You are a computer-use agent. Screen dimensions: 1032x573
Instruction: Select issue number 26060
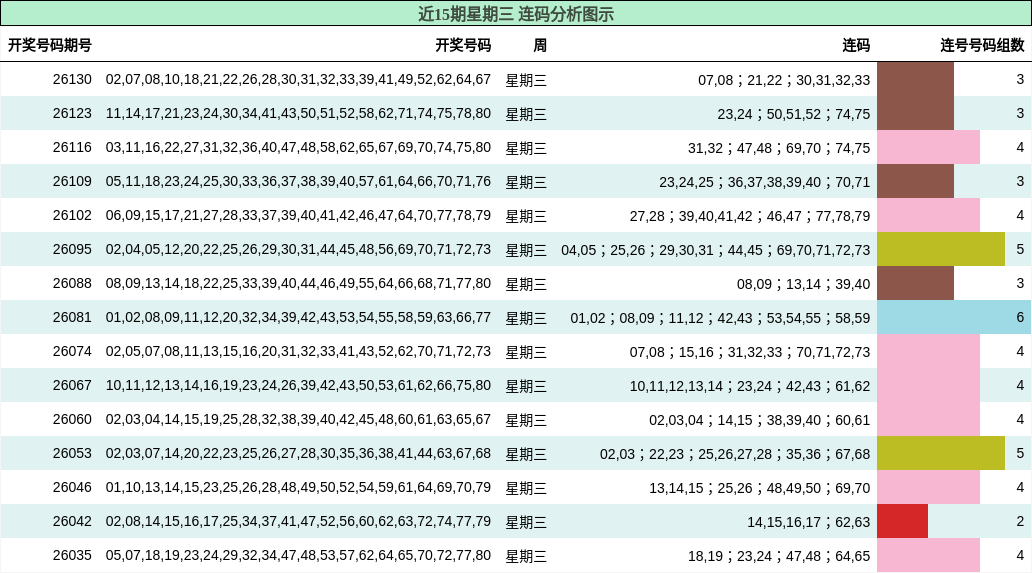click(x=72, y=420)
